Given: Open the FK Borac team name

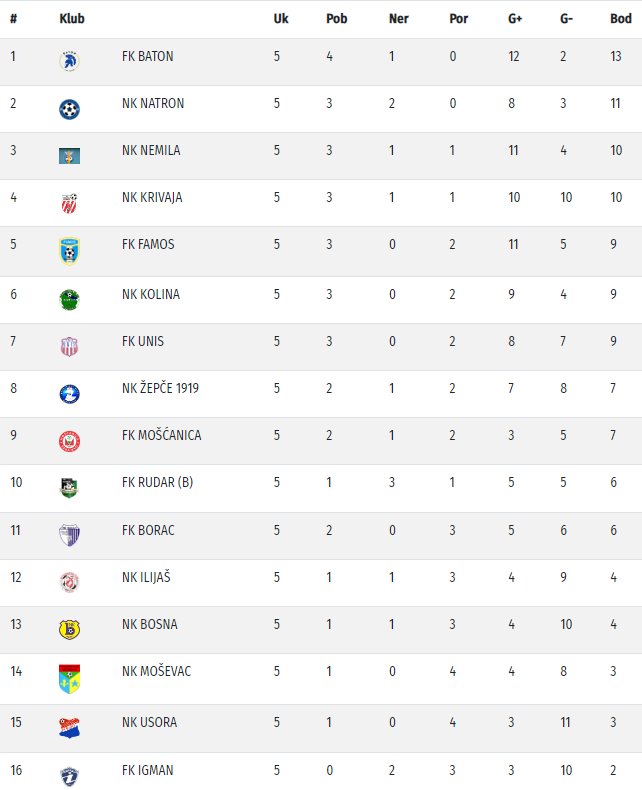Looking at the screenshot, I should (x=147, y=529).
